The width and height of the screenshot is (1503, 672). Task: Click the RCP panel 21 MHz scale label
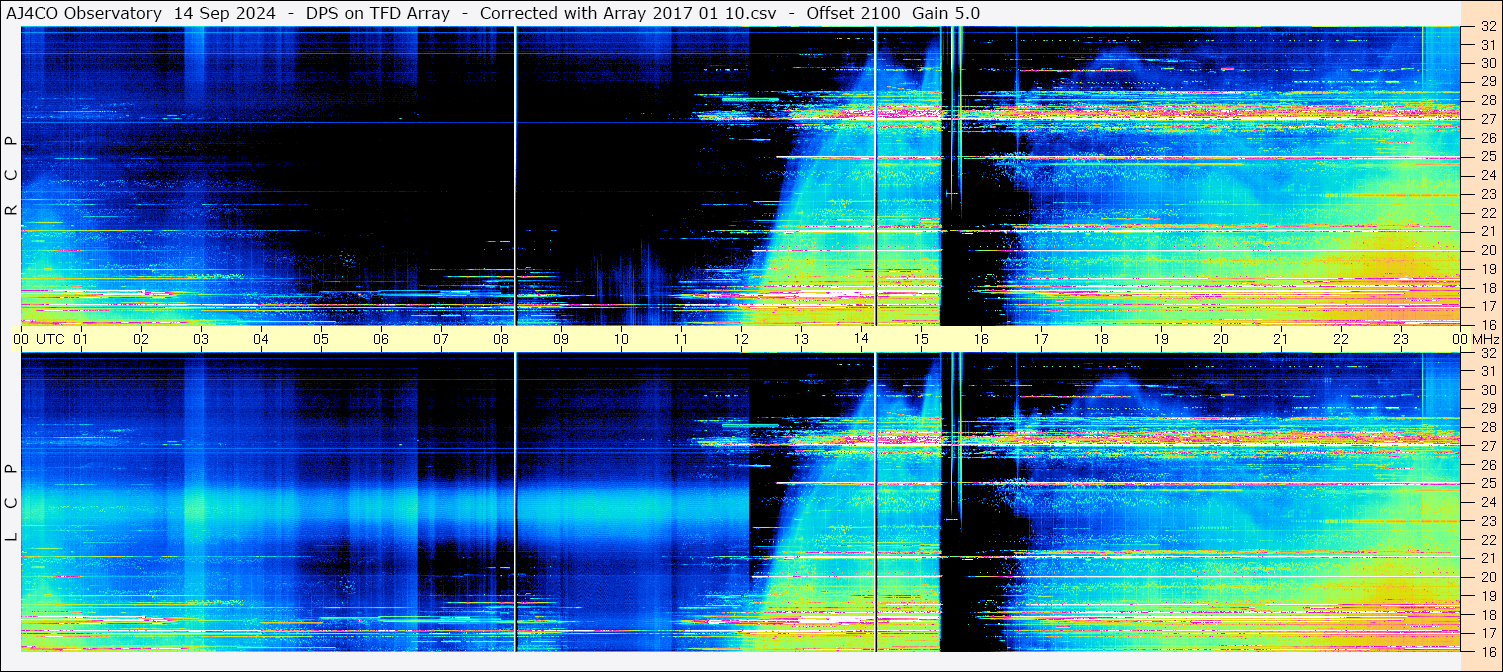(x=1488, y=231)
